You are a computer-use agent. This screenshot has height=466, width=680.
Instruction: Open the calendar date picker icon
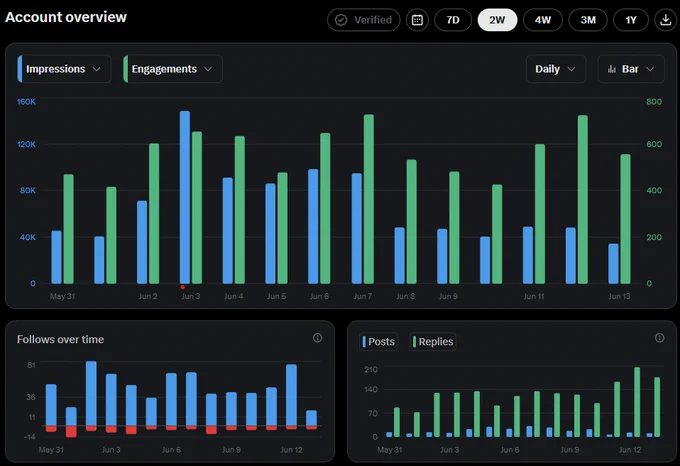(x=417, y=20)
